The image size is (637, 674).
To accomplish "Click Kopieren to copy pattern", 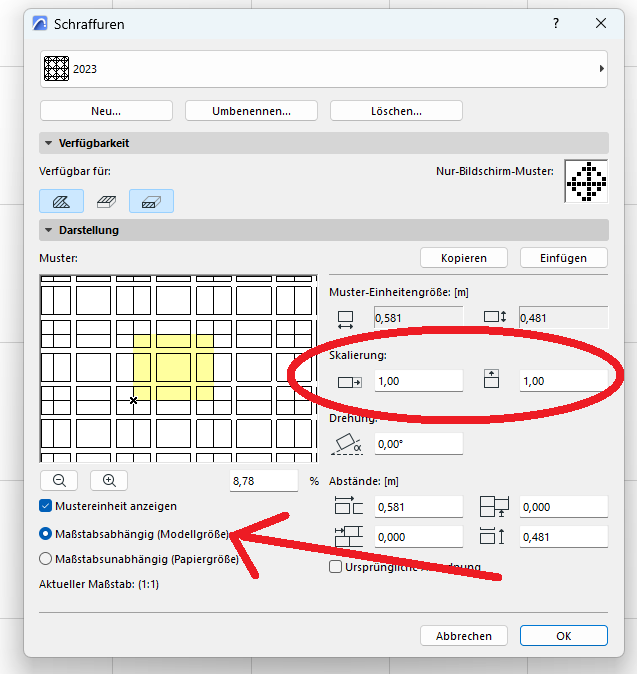I will click(464, 258).
